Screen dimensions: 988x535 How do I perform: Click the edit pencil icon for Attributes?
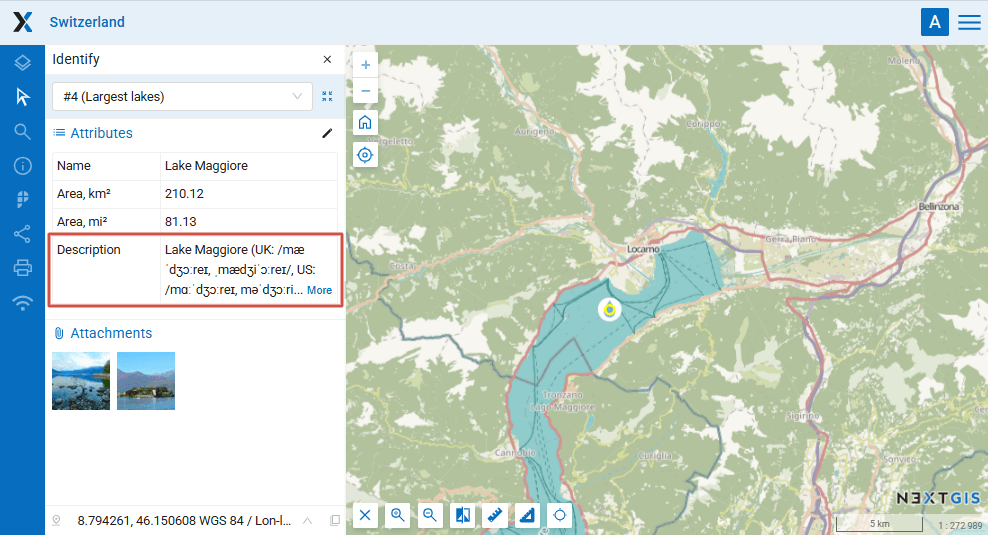coord(326,133)
